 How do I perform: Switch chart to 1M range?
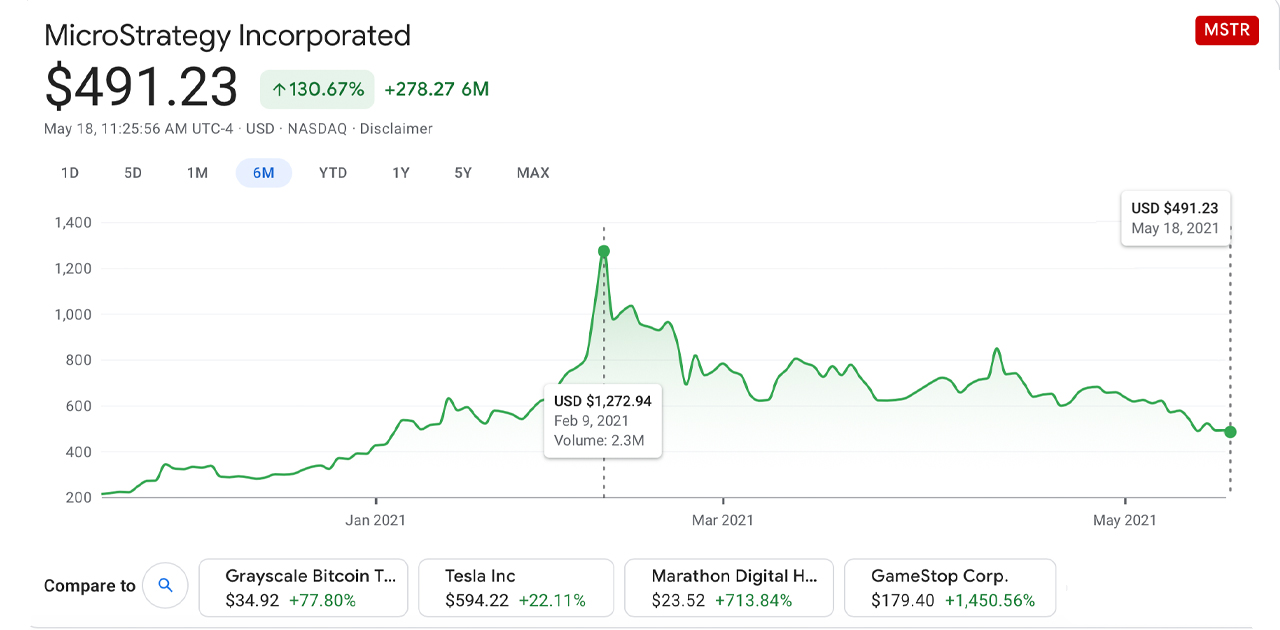click(197, 173)
